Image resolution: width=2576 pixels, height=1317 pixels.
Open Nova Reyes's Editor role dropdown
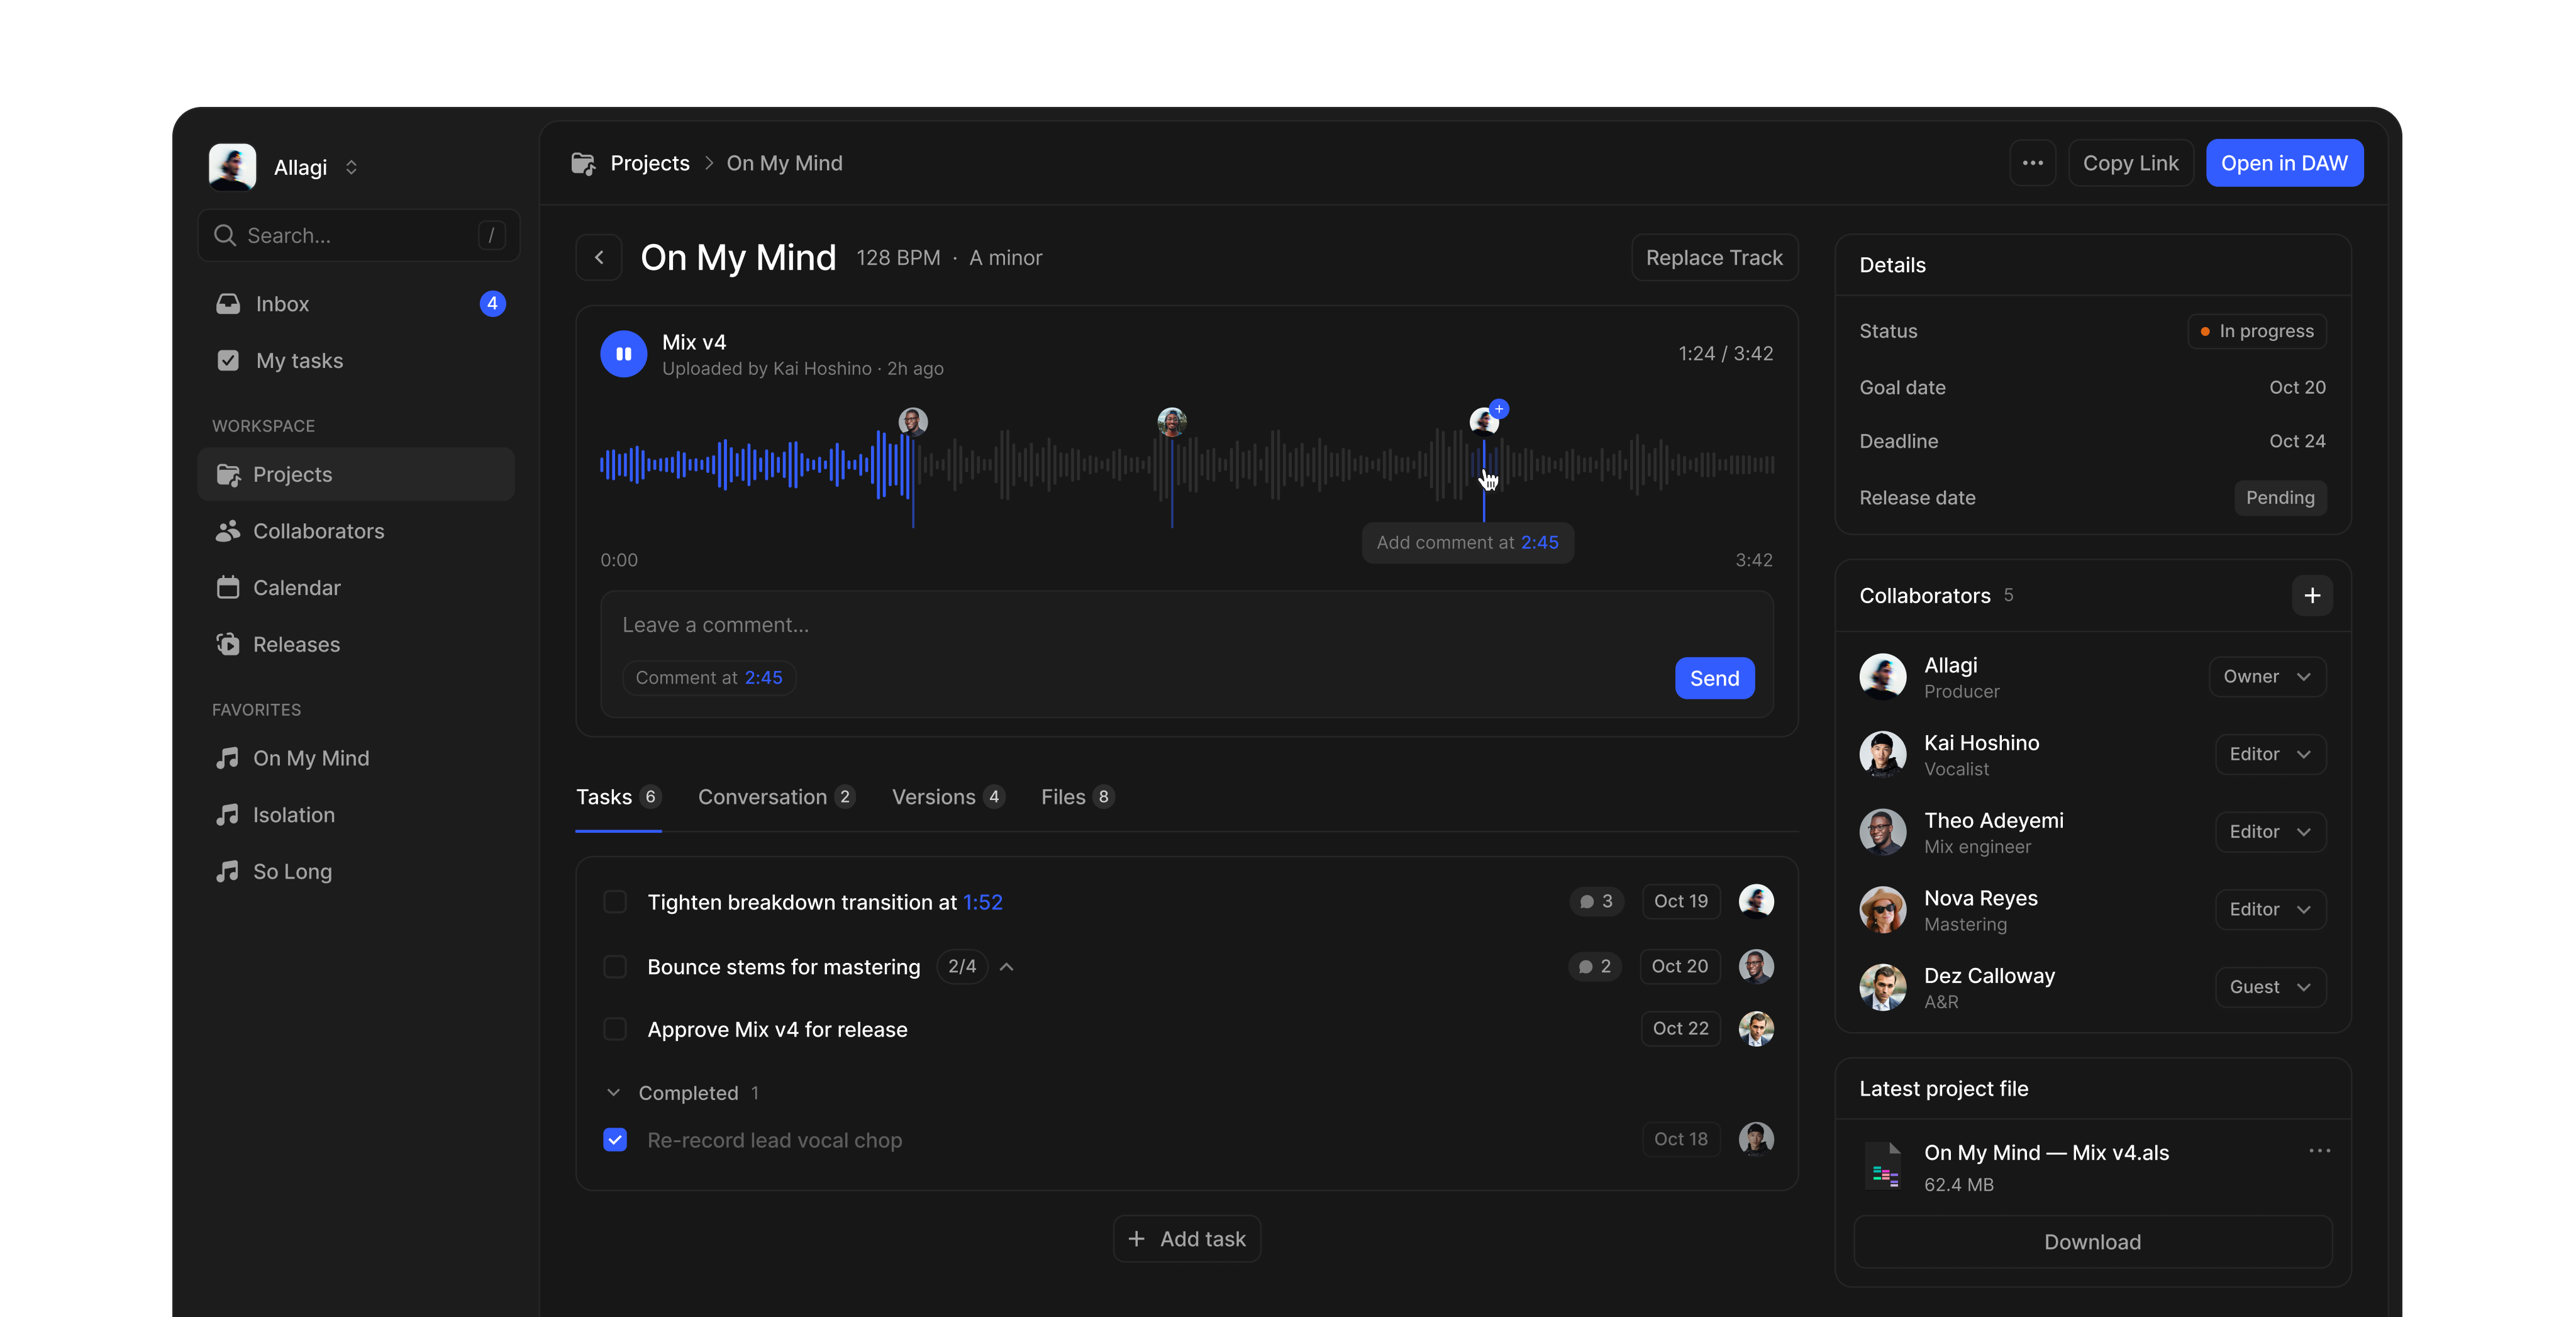click(x=2270, y=909)
